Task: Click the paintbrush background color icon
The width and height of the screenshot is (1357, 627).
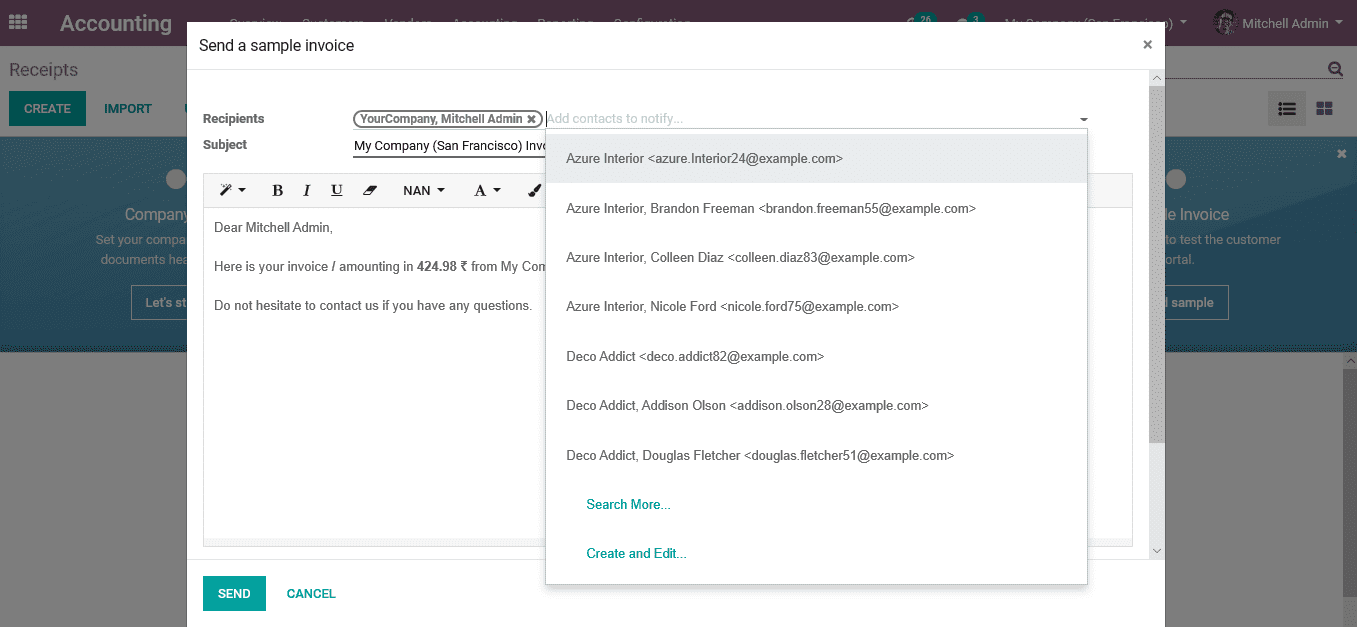Action: (x=534, y=190)
